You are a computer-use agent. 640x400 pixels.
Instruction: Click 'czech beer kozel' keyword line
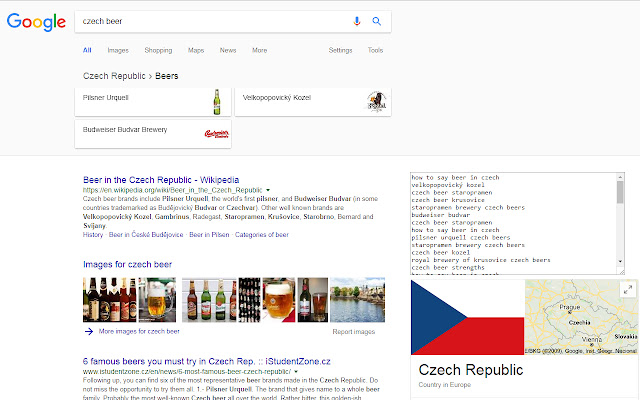point(441,253)
